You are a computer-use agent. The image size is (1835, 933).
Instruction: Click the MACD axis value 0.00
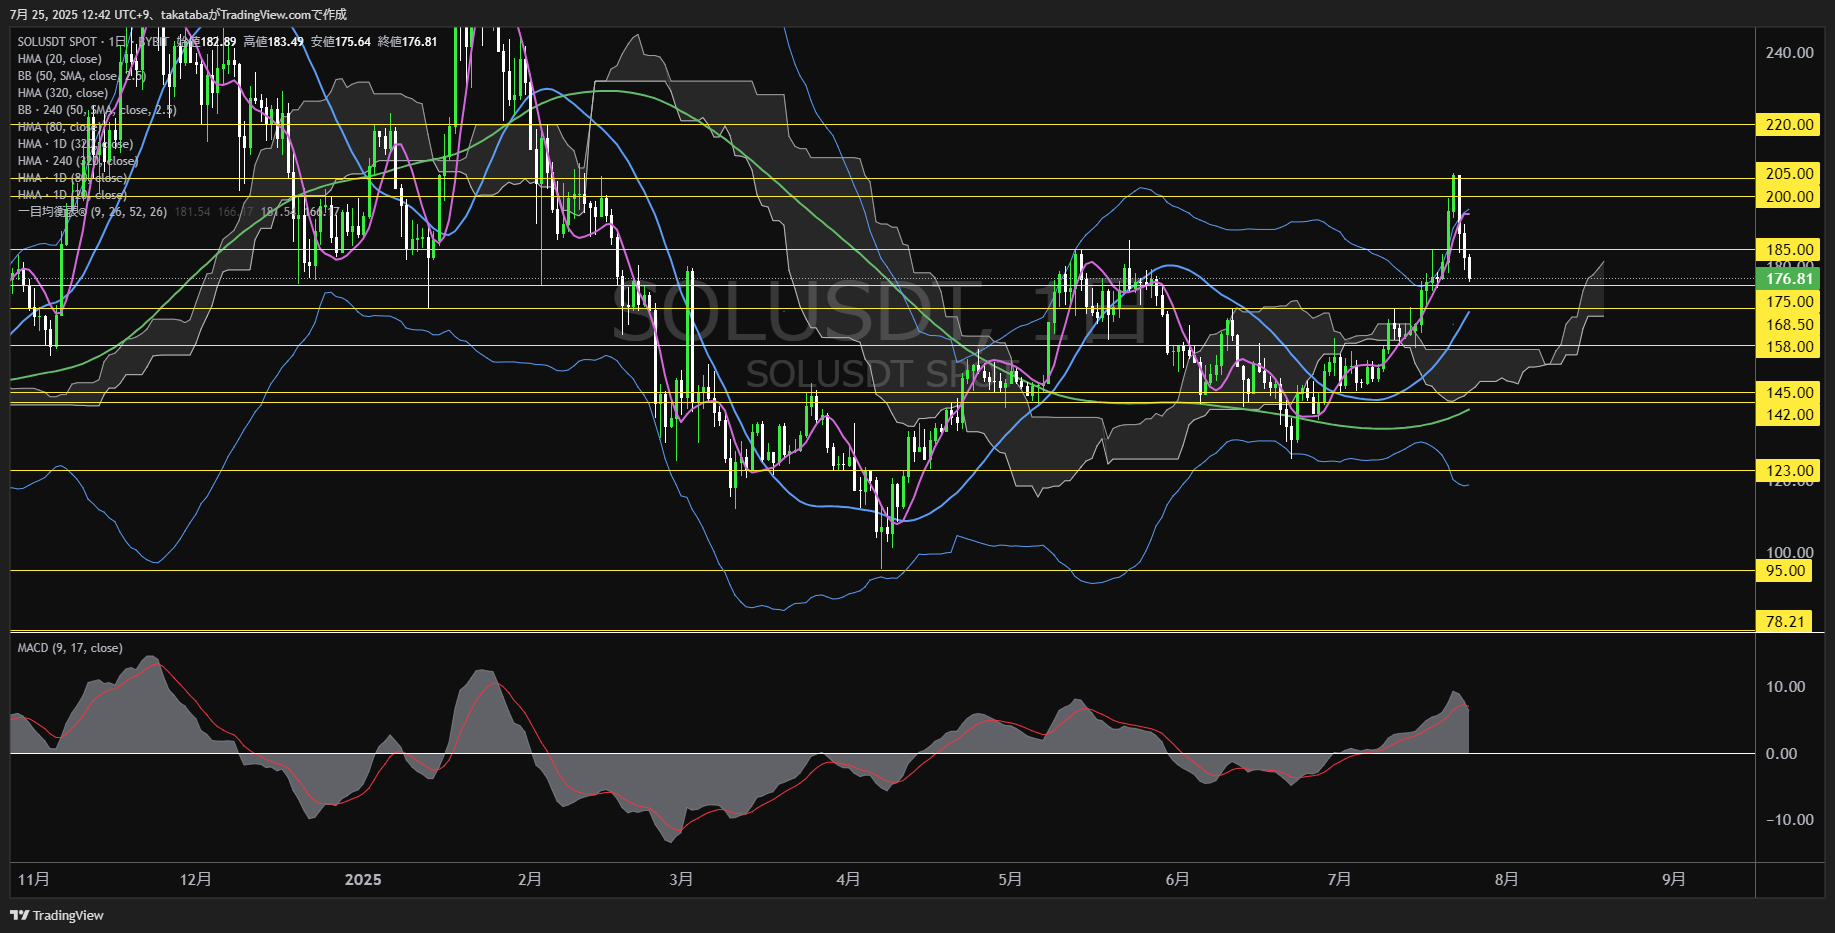coord(1781,754)
